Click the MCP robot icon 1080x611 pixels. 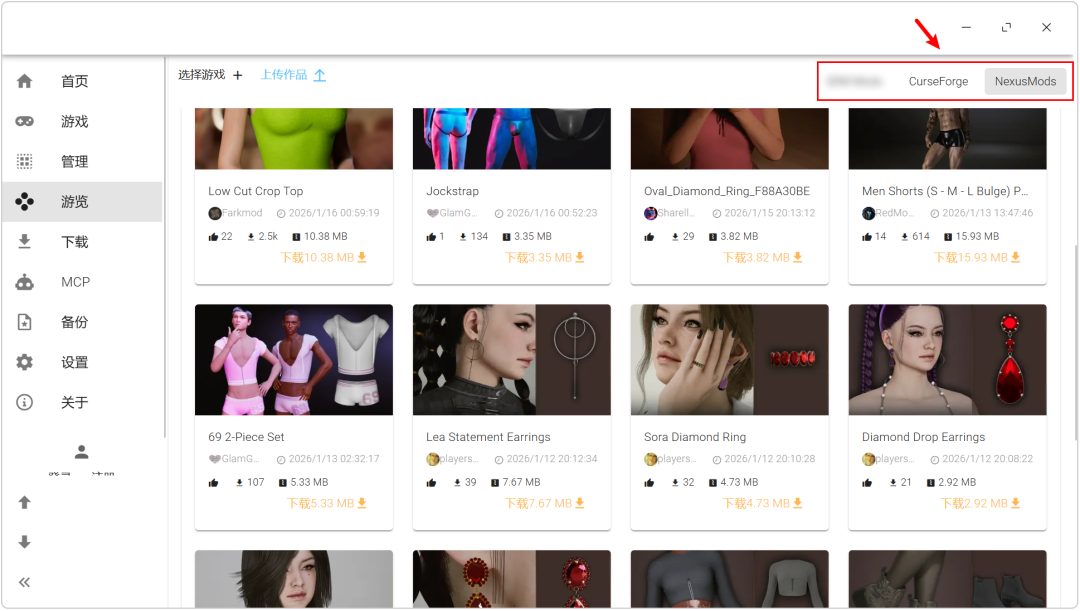25,282
